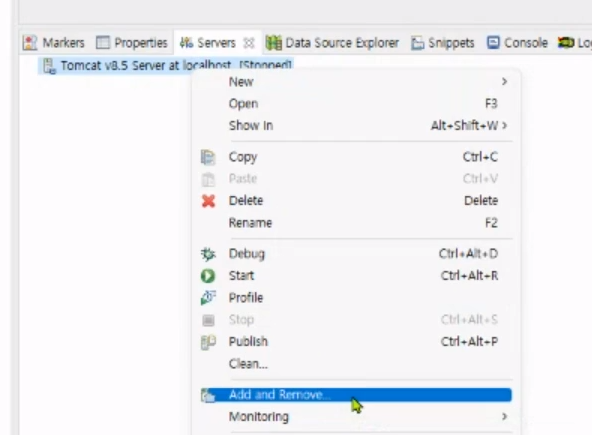
Task: Switch to the Properties tab
Action: coord(132,43)
